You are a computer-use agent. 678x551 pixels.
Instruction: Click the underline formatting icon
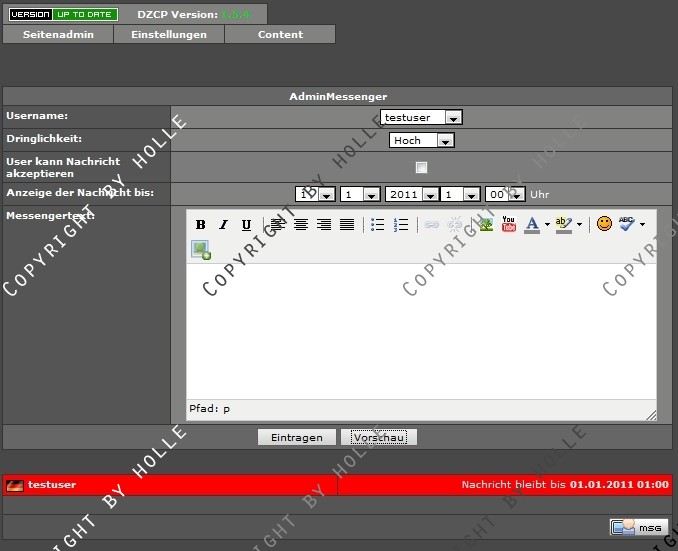(x=246, y=225)
